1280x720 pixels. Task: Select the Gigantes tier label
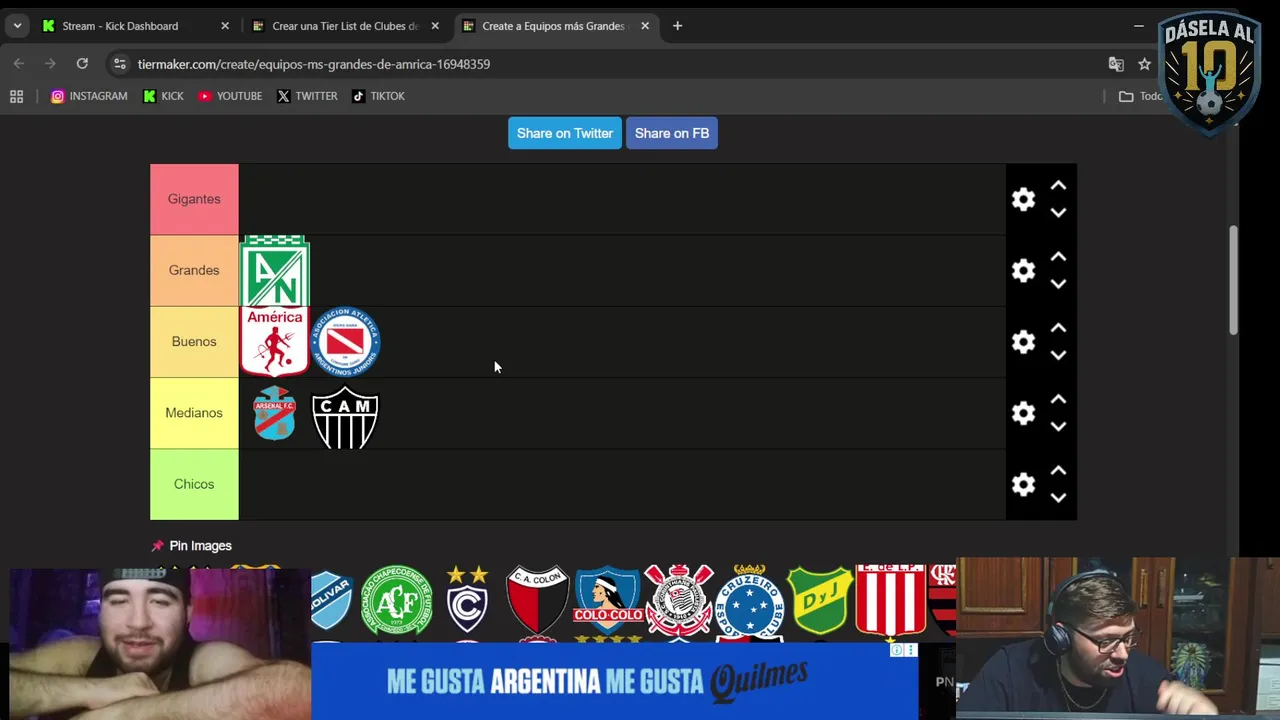[194, 199]
